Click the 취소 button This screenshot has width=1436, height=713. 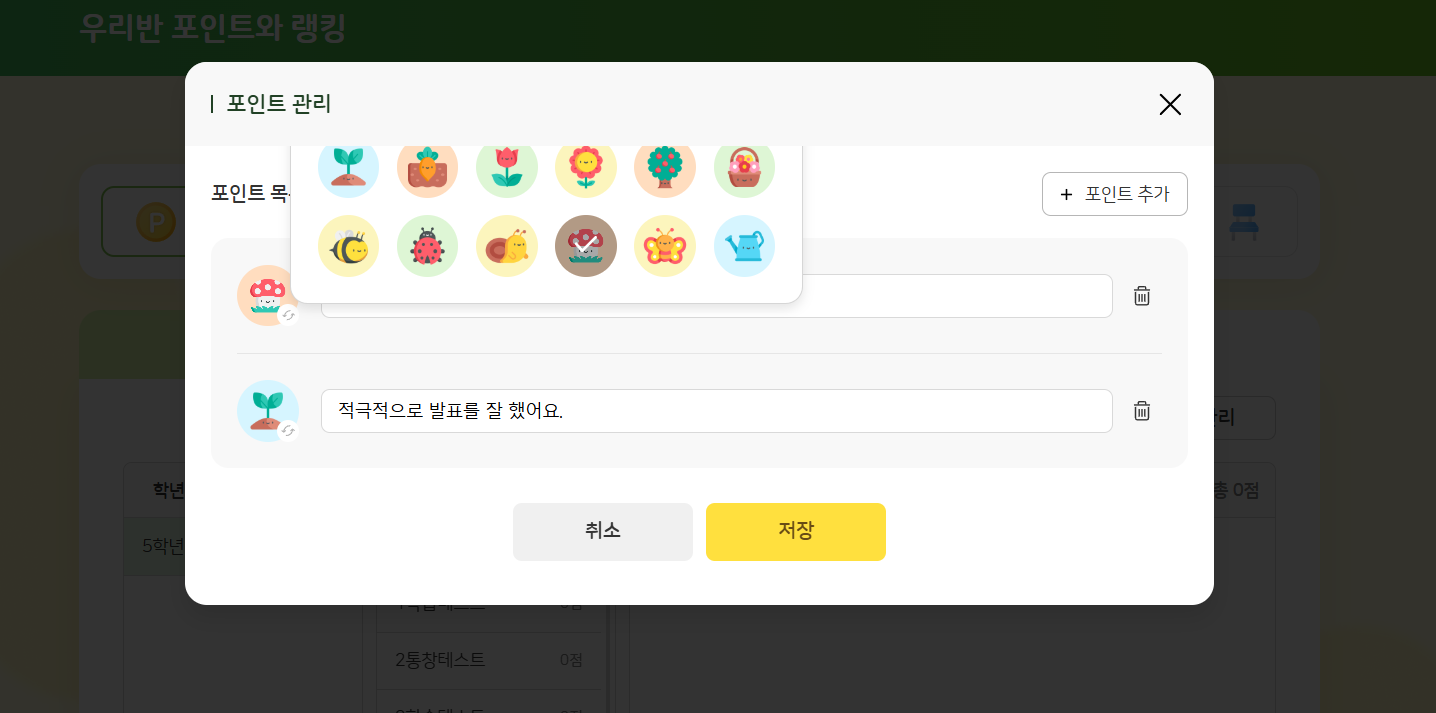(x=603, y=532)
